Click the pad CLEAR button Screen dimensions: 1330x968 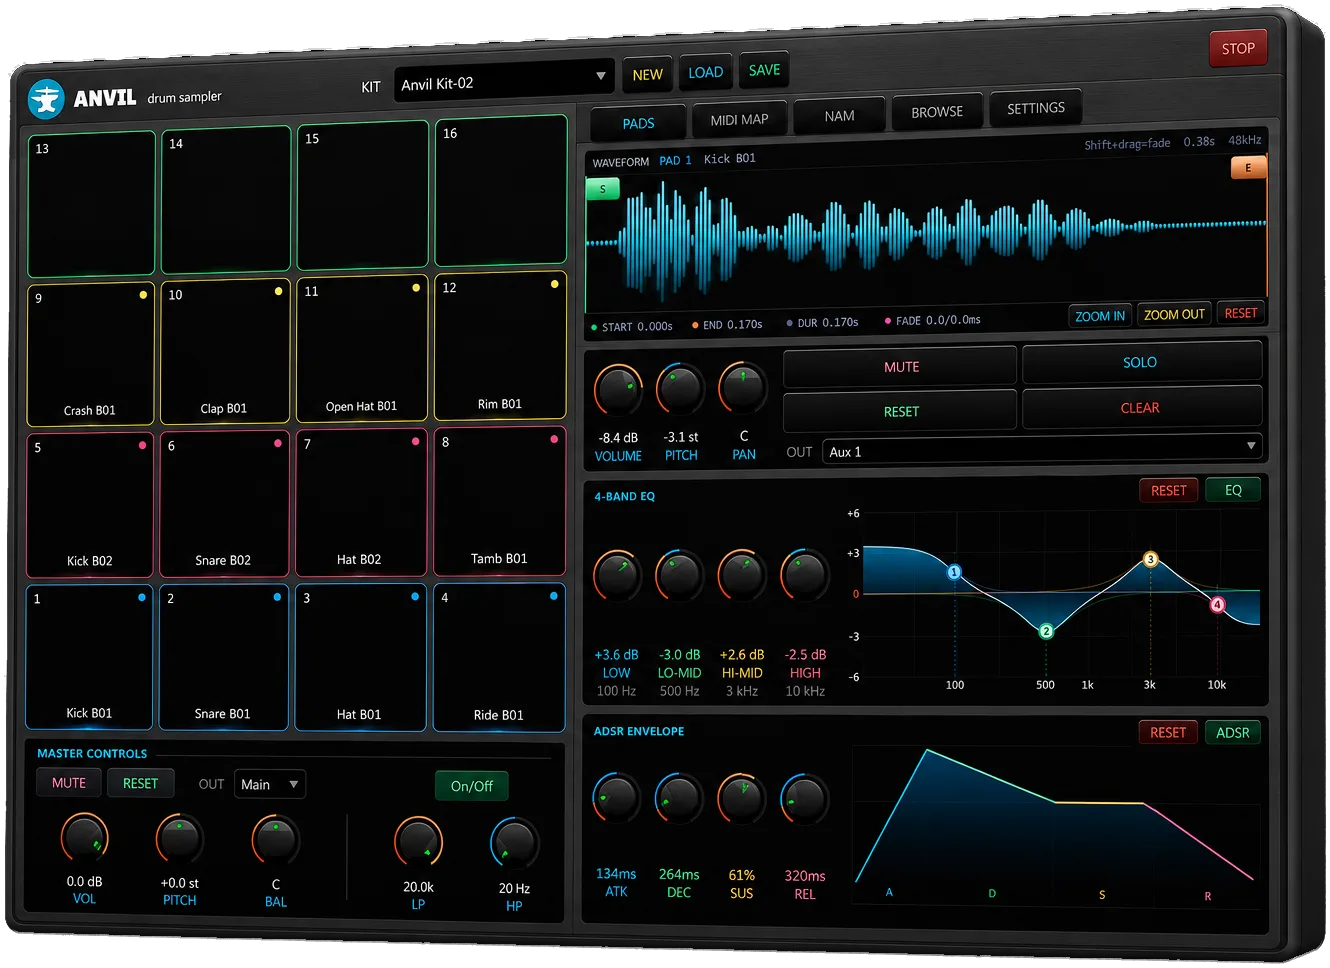pyautogui.click(x=1141, y=408)
